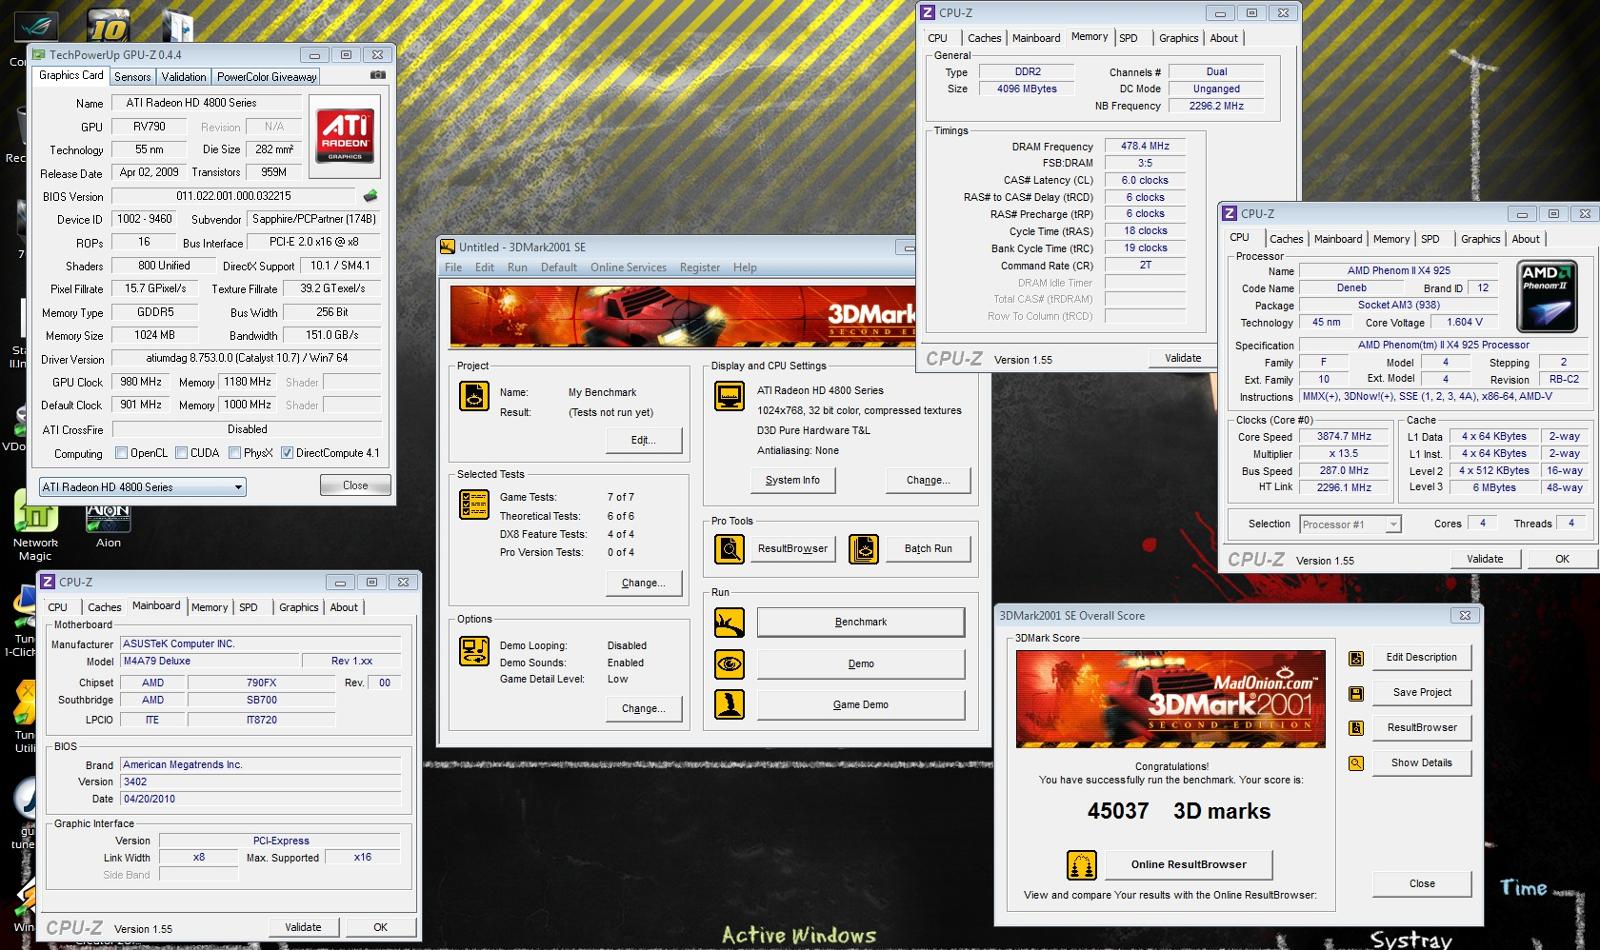Click the GPU-Z title bar icon

[x=39, y=55]
